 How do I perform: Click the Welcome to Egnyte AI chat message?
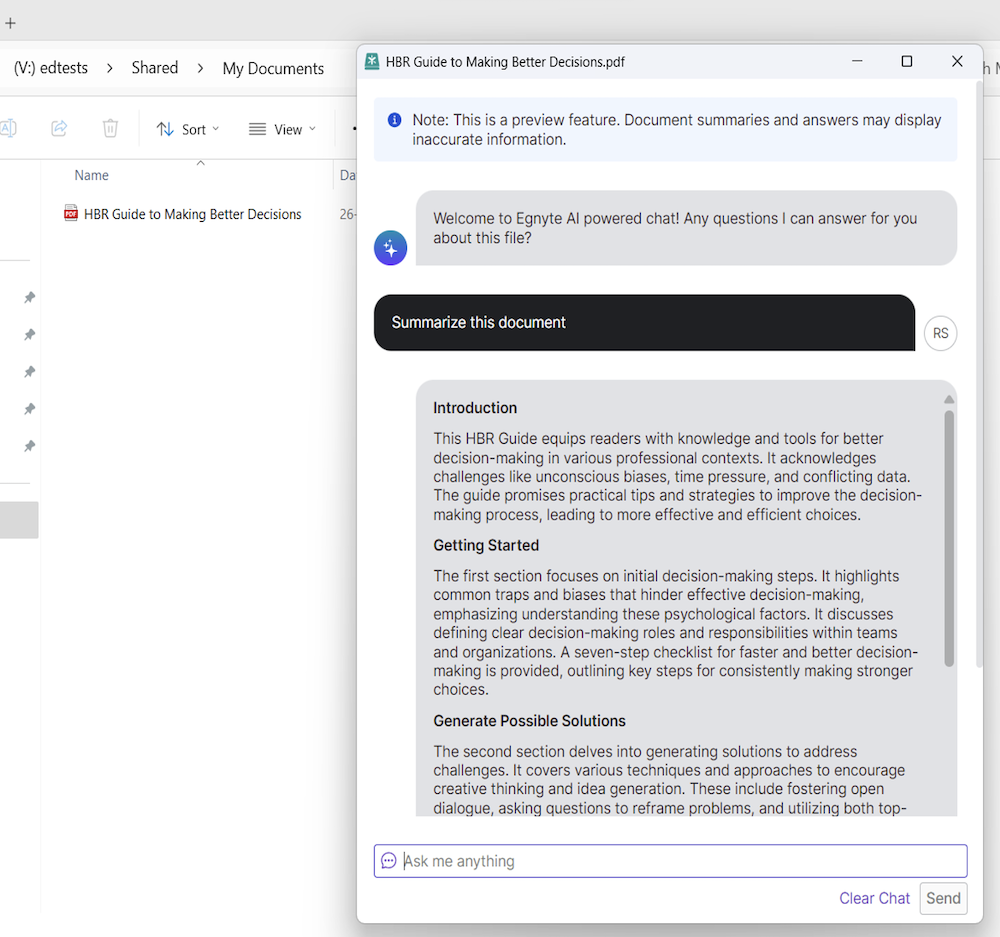(x=686, y=228)
